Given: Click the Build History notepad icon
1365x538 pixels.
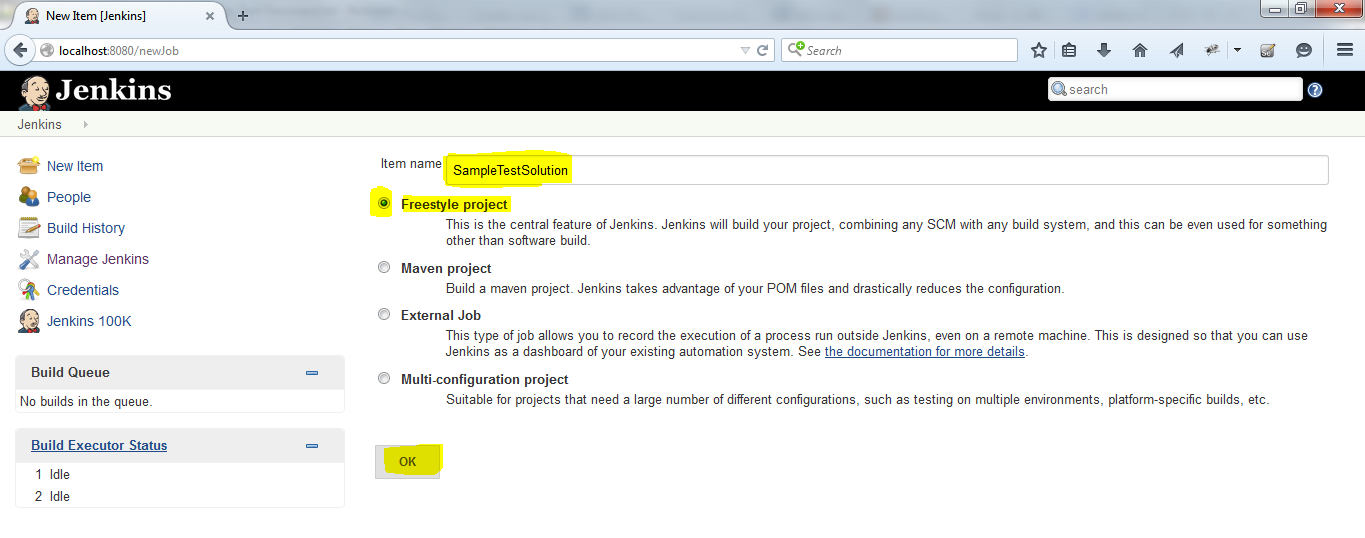Looking at the screenshot, I should point(29,228).
